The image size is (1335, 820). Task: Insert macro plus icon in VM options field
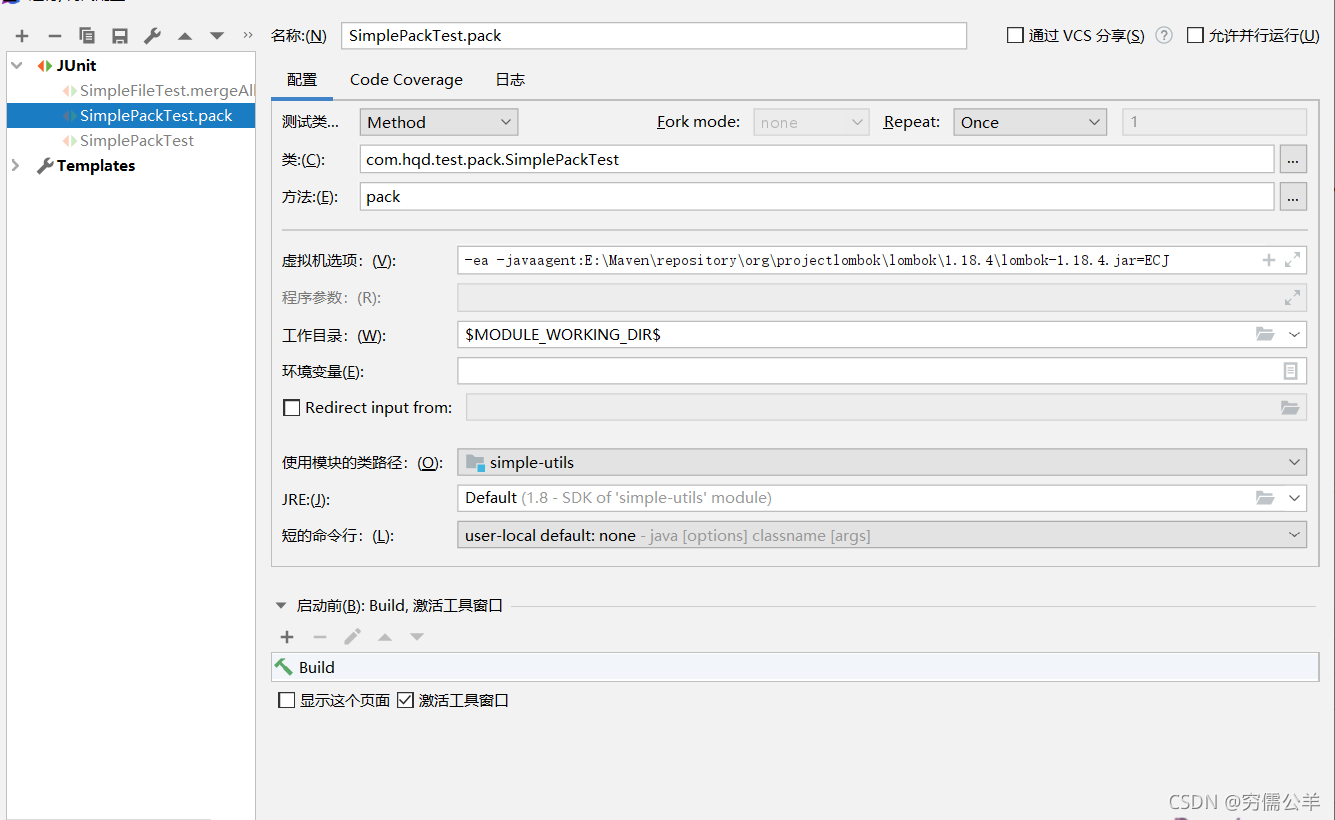1268,260
